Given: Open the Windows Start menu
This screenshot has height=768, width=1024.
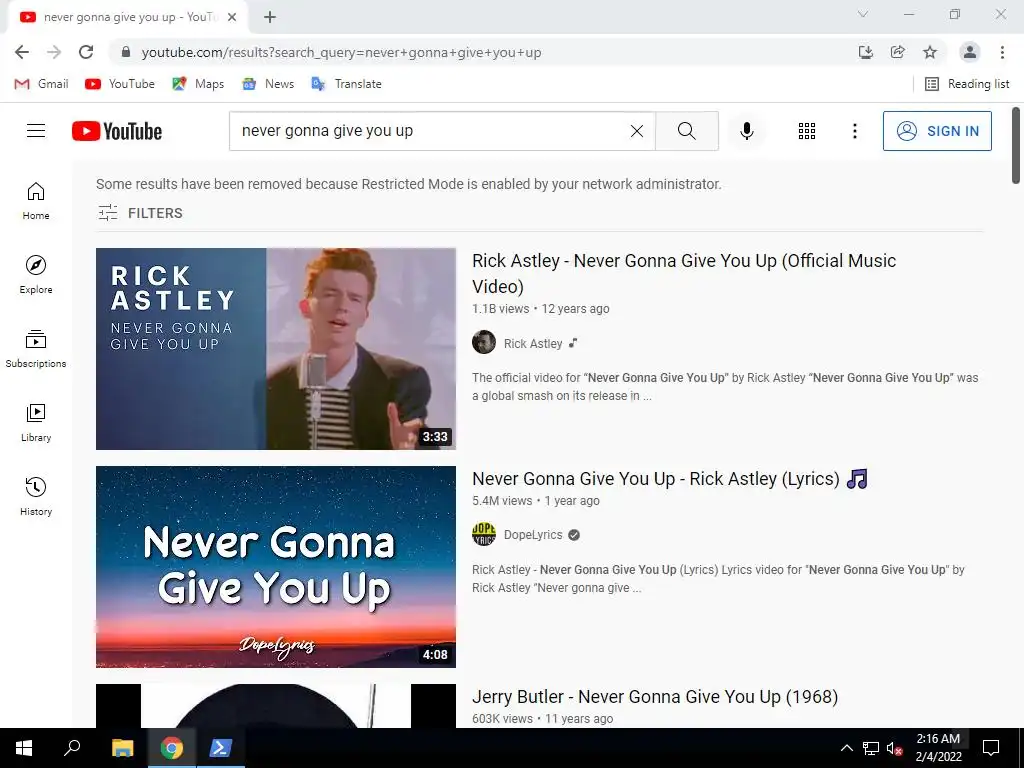Looking at the screenshot, I should (24, 748).
